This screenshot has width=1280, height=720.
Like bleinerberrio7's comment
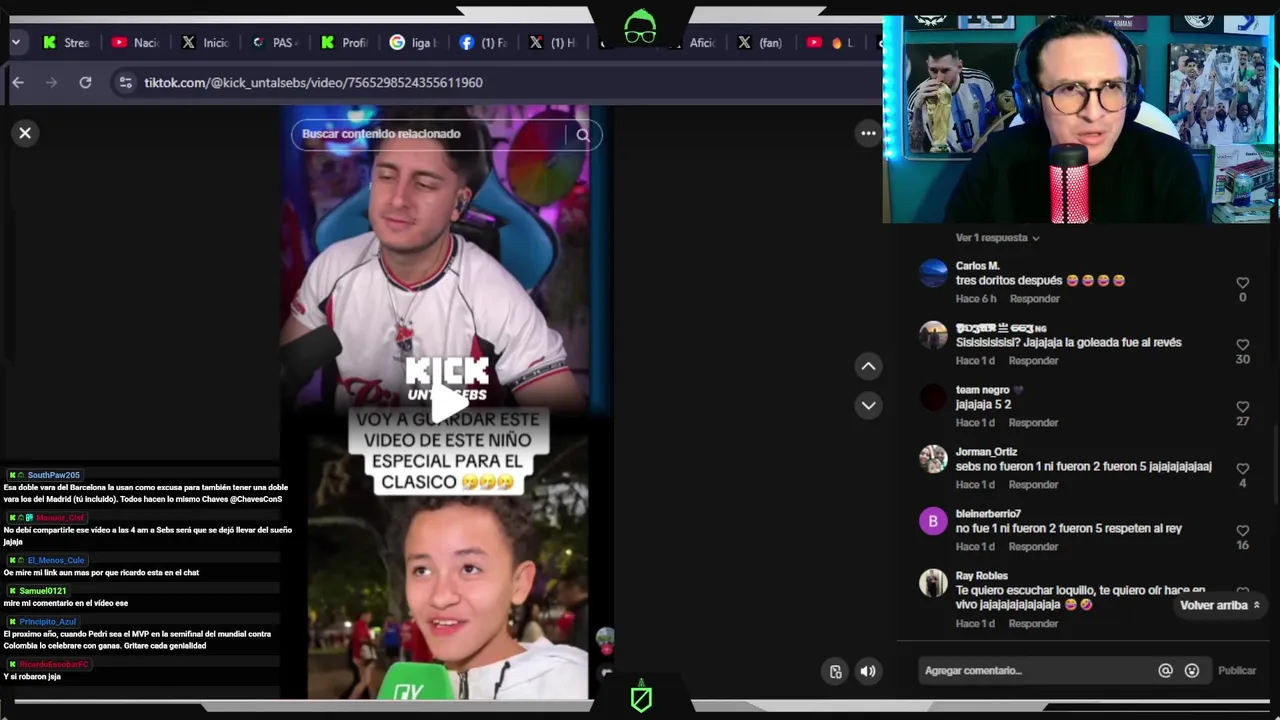(x=1243, y=531)
